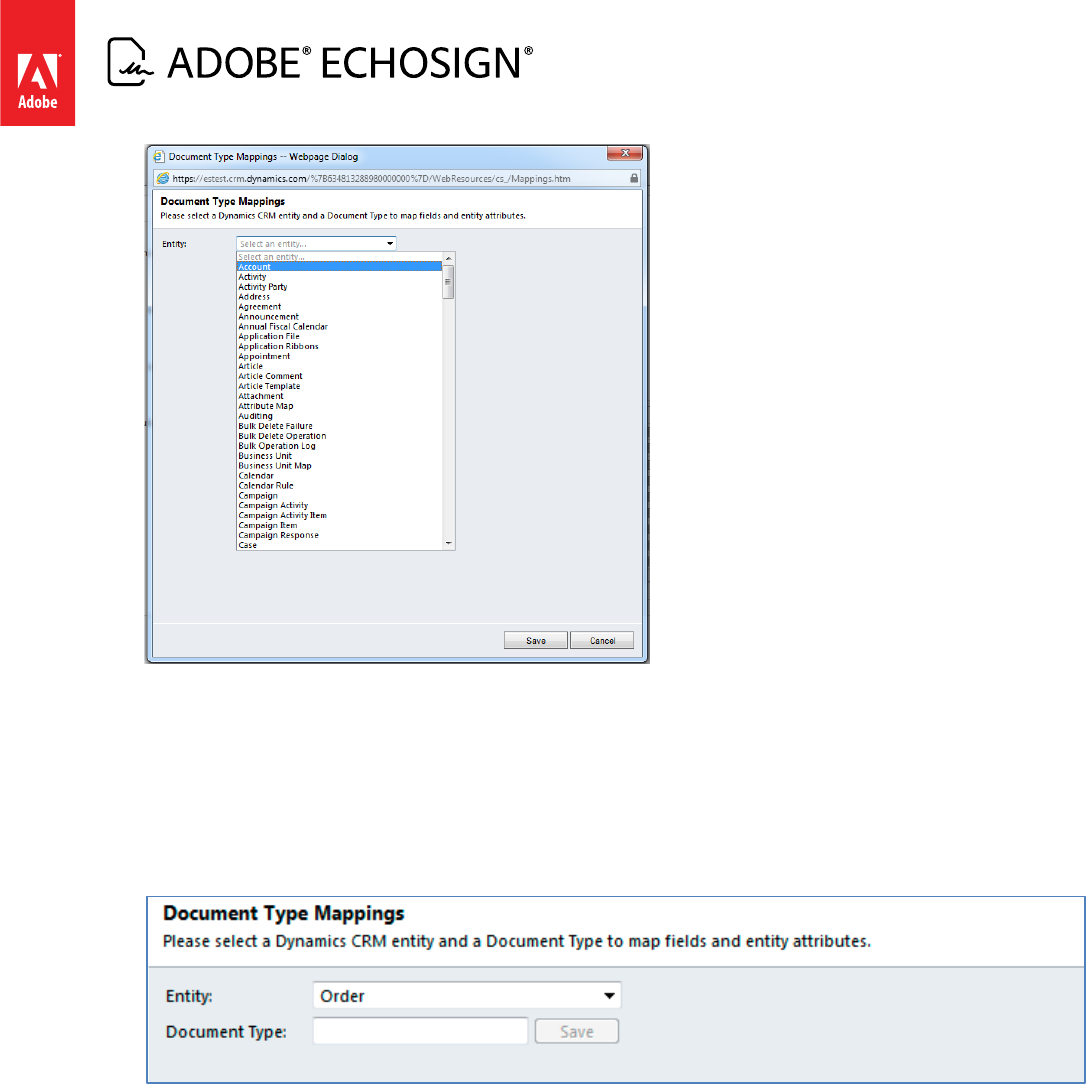Select Activity Party in entity list
The image size is (1086, 1084).
[339, 287]
